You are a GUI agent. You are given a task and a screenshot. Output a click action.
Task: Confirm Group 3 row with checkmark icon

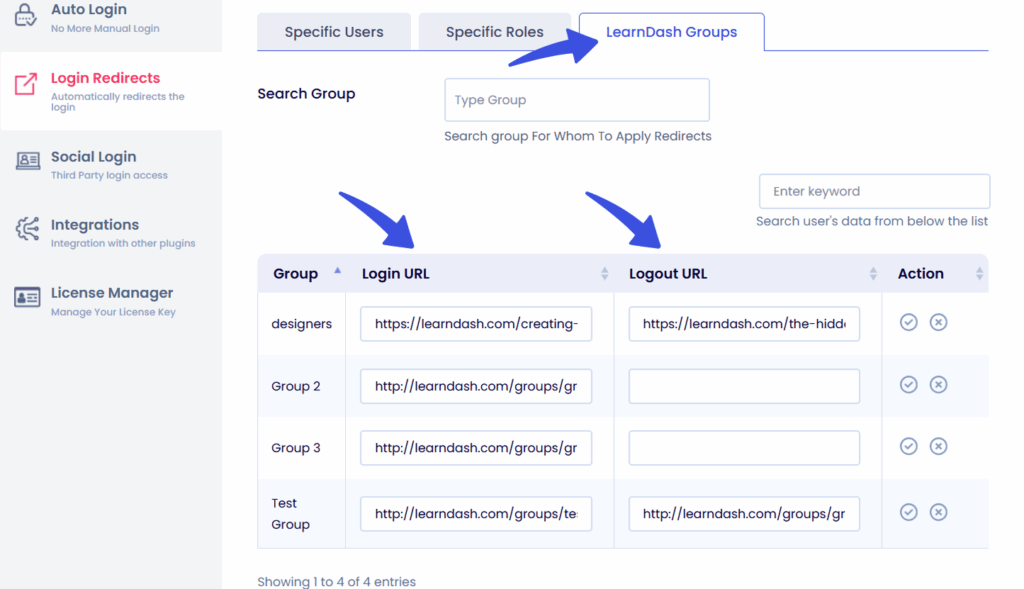908,446
